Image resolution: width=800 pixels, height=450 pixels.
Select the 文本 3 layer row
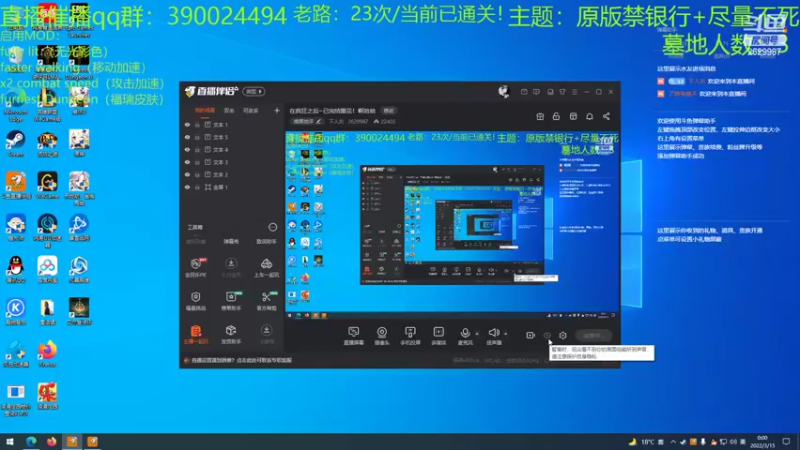click(232, 162)
